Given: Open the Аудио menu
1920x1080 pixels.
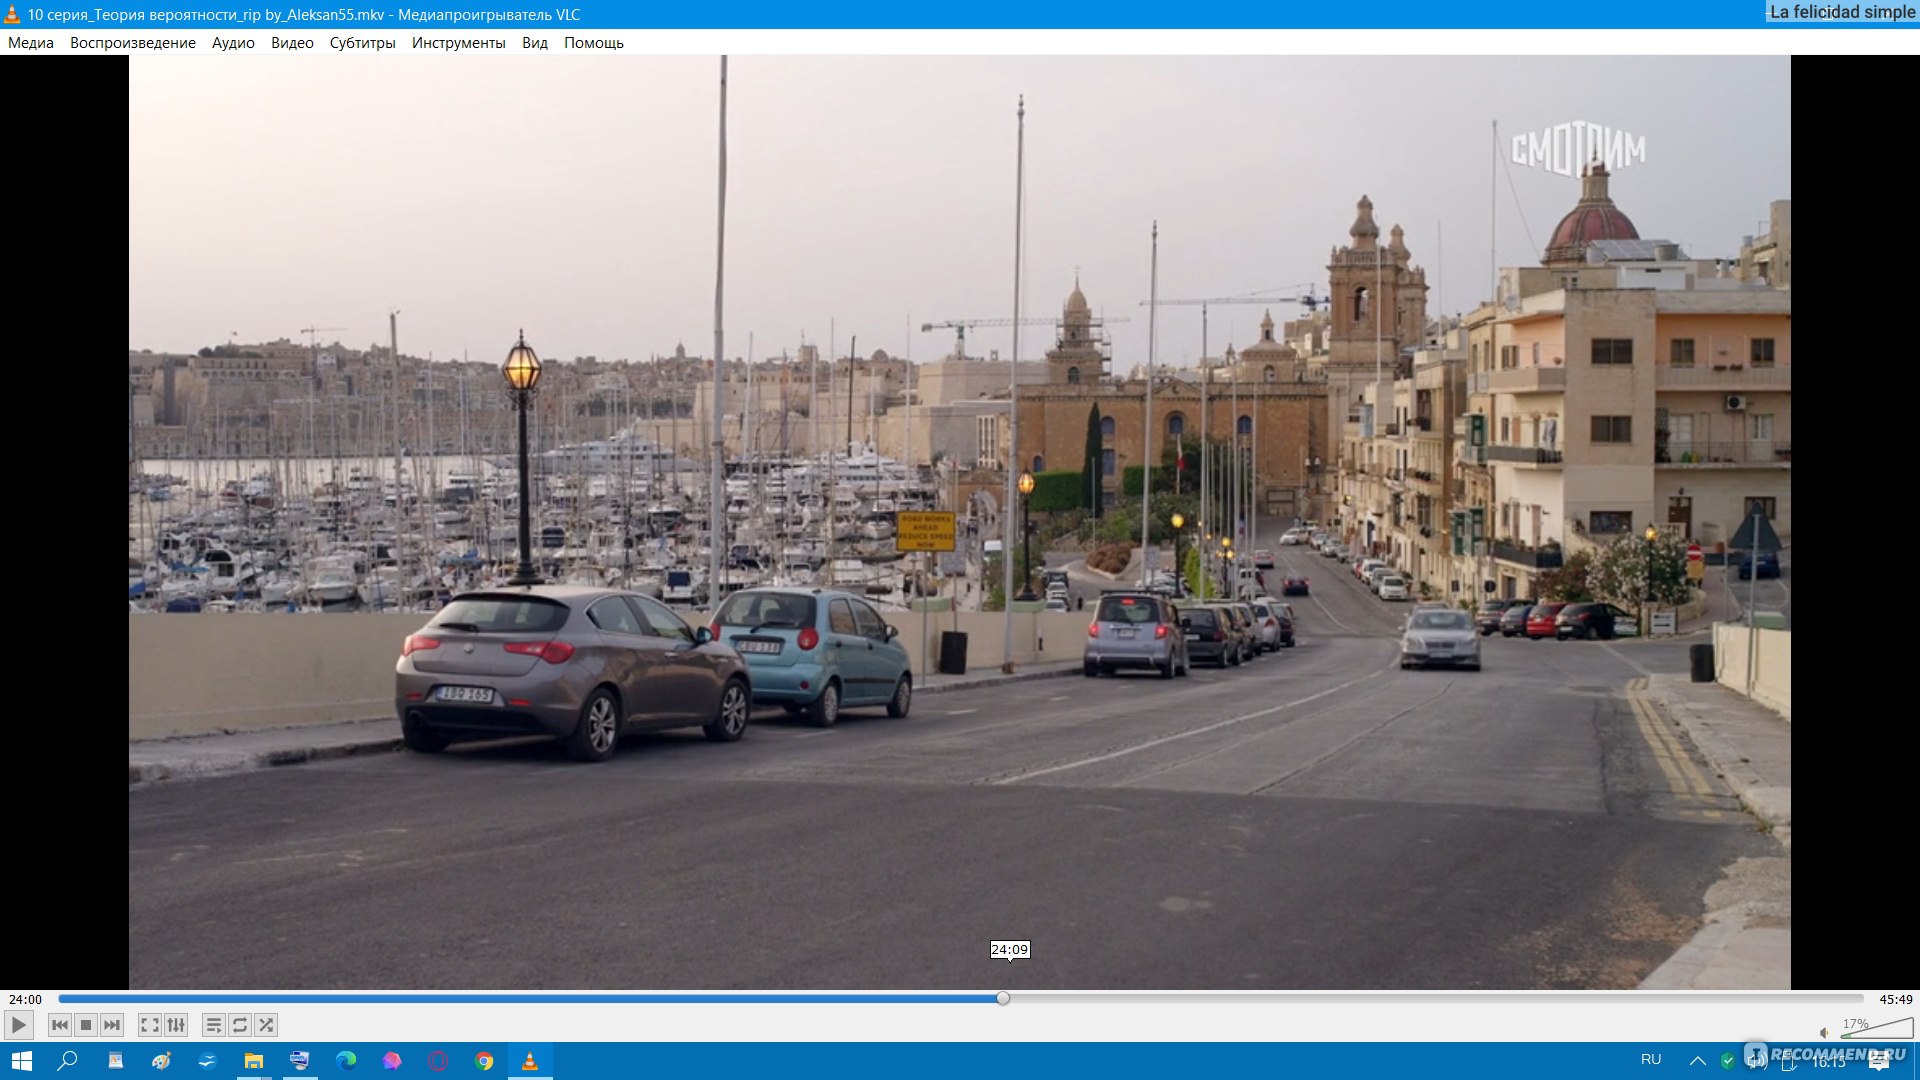Looking at the screenshot, I should pos(233,43).
